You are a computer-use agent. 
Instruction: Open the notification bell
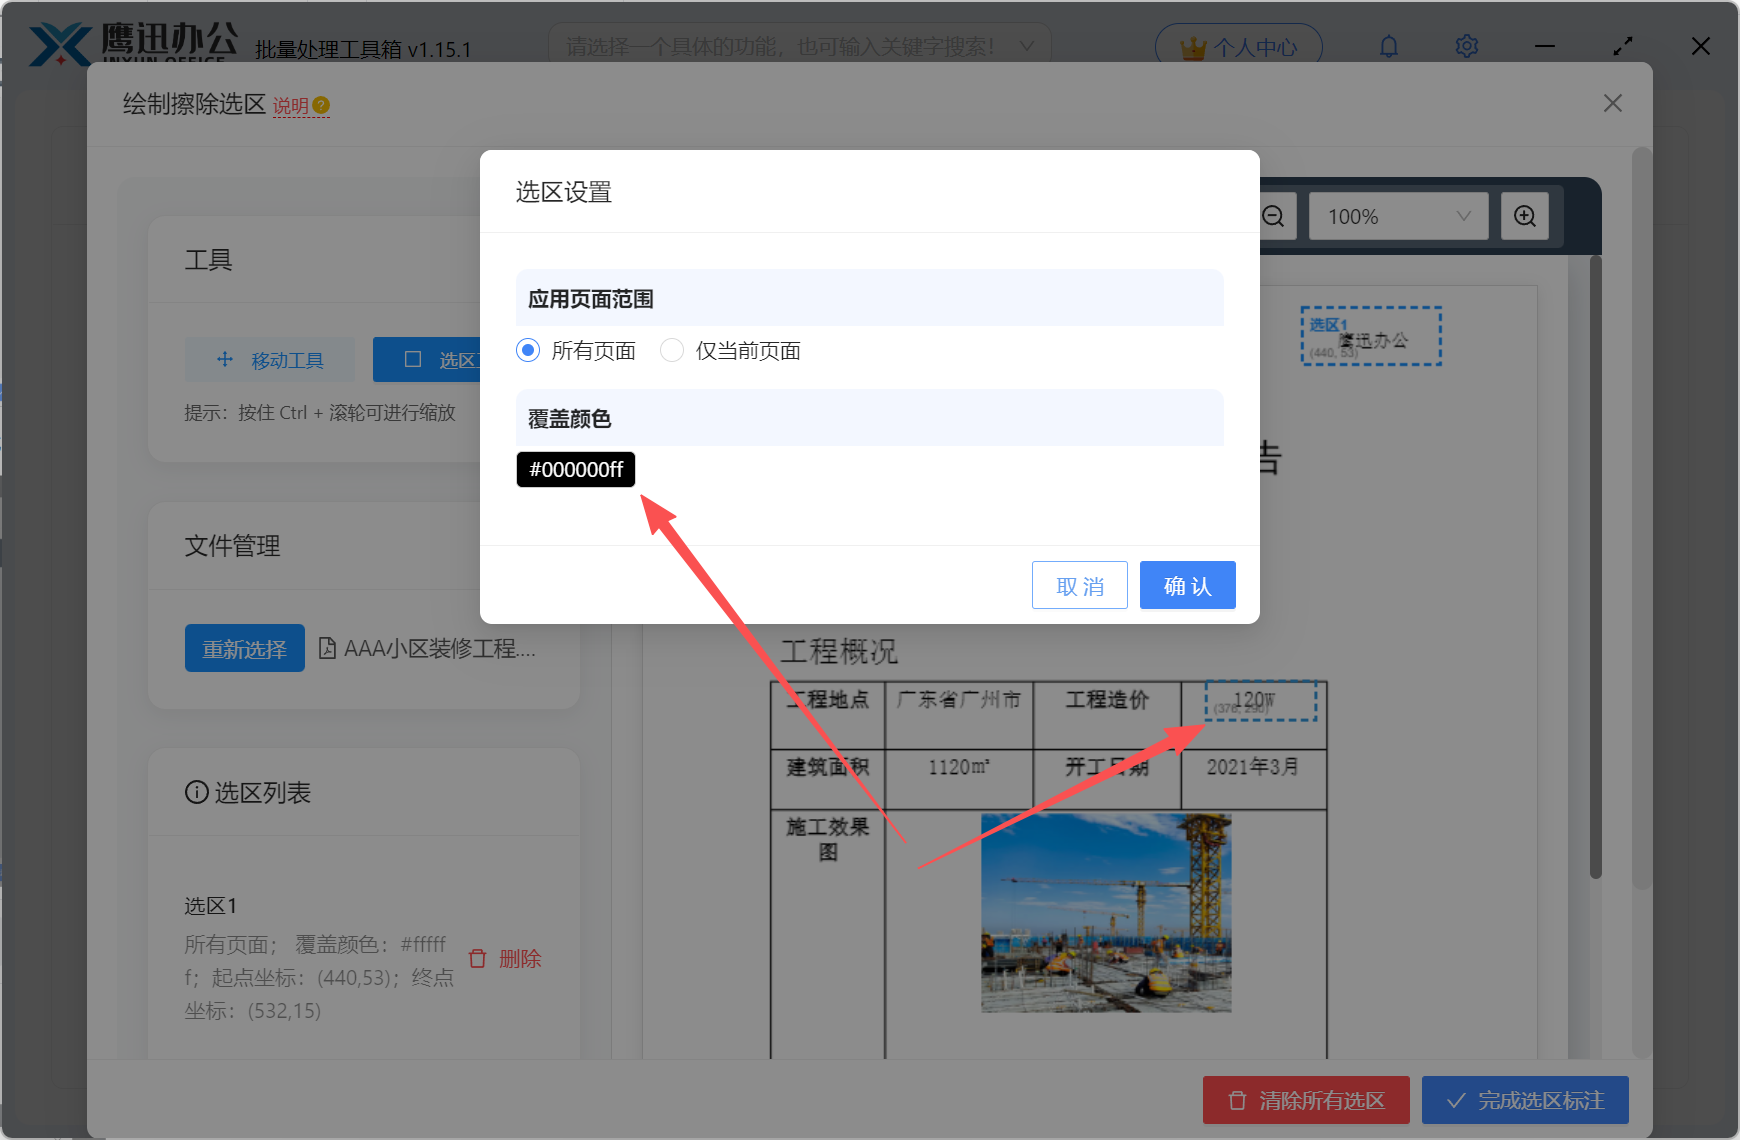(x=1389, y=45)
